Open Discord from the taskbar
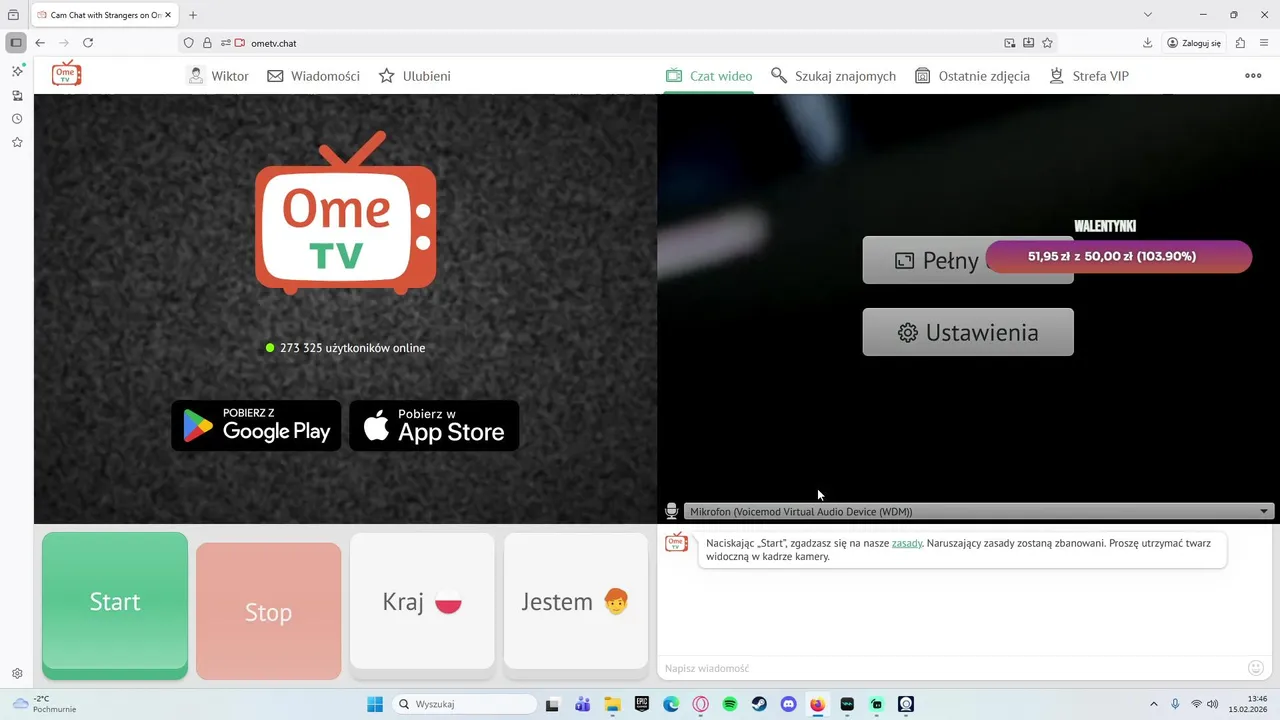1280x720 pixels. 788,704
